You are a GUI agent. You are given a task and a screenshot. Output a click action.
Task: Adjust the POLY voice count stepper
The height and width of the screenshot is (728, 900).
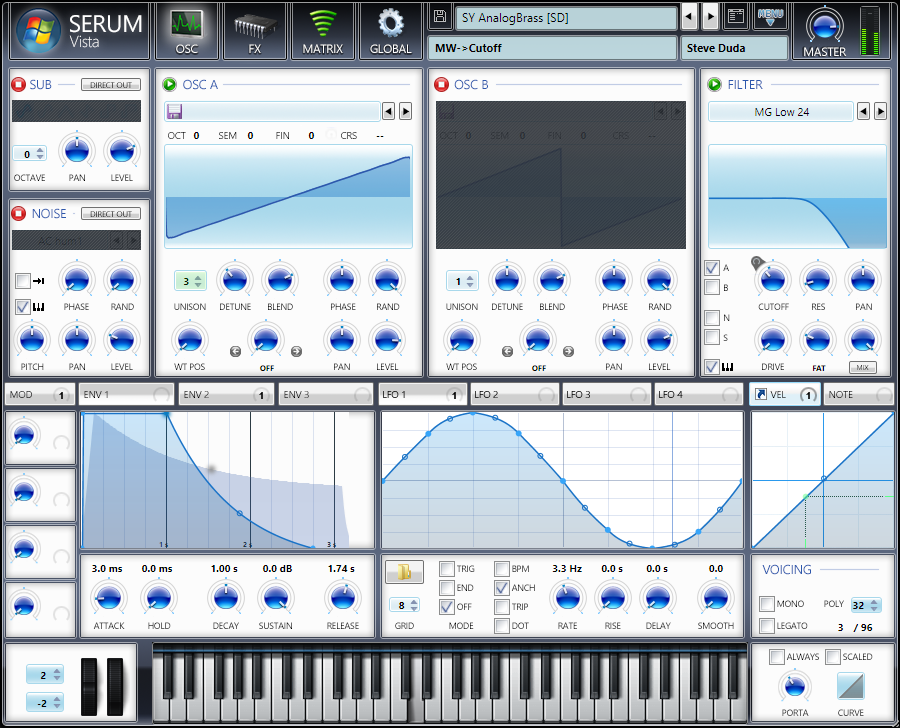point(866,605)
